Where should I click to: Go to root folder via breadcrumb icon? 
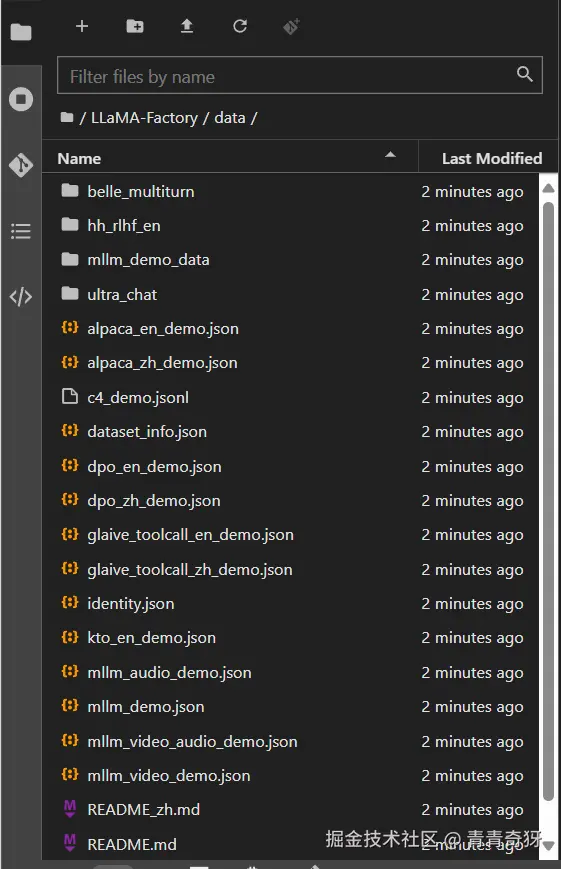point(67,117)
